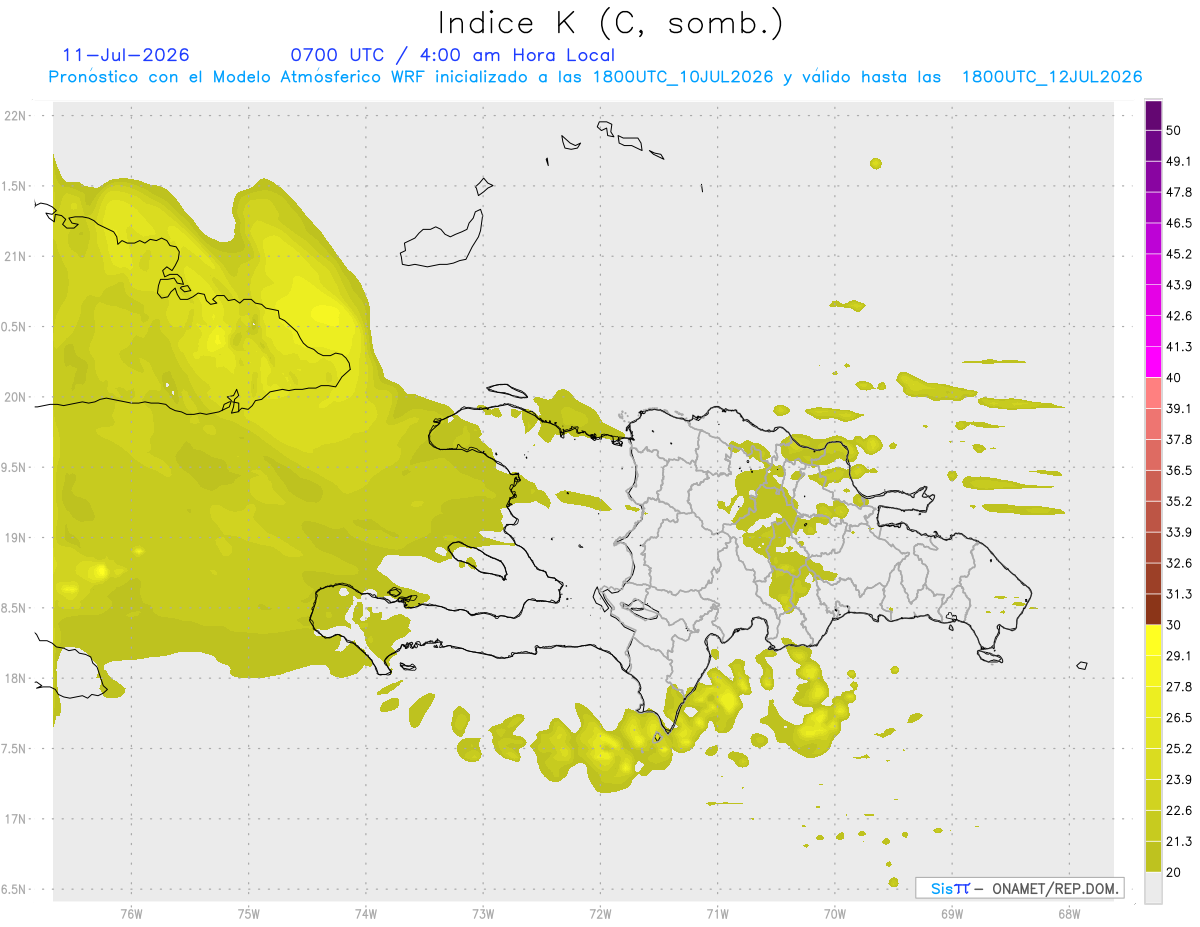
Task: Click the '31.3' value on the color scale
Action: (x=1179, y=594)
